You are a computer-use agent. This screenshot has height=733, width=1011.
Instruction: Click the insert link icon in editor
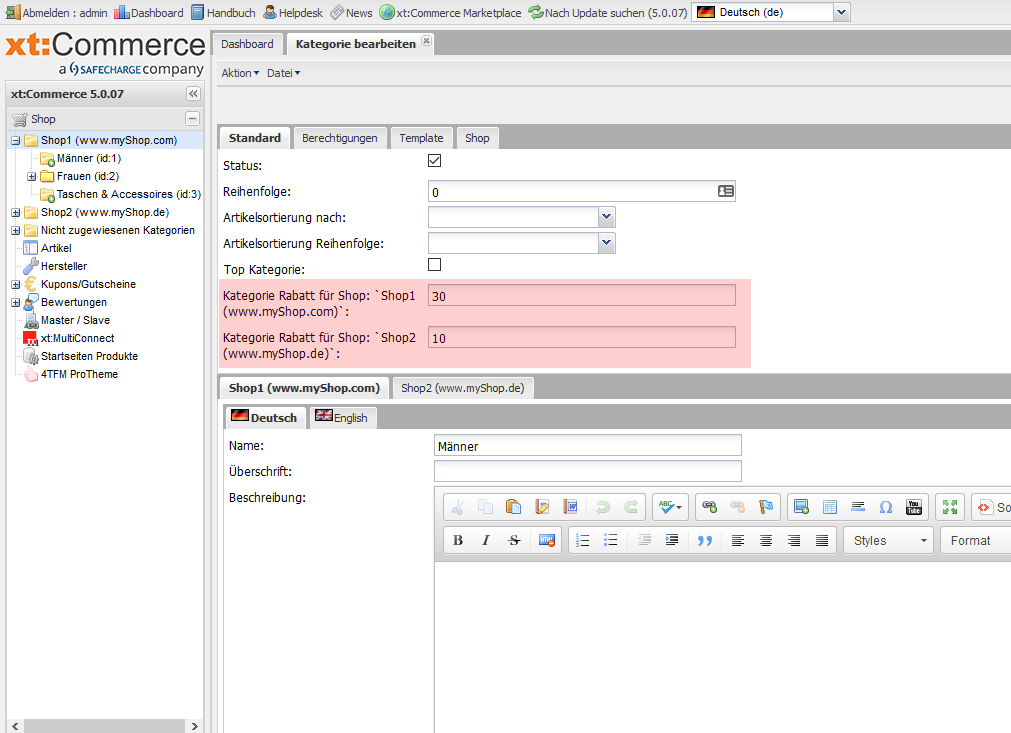tap(710, 507)
